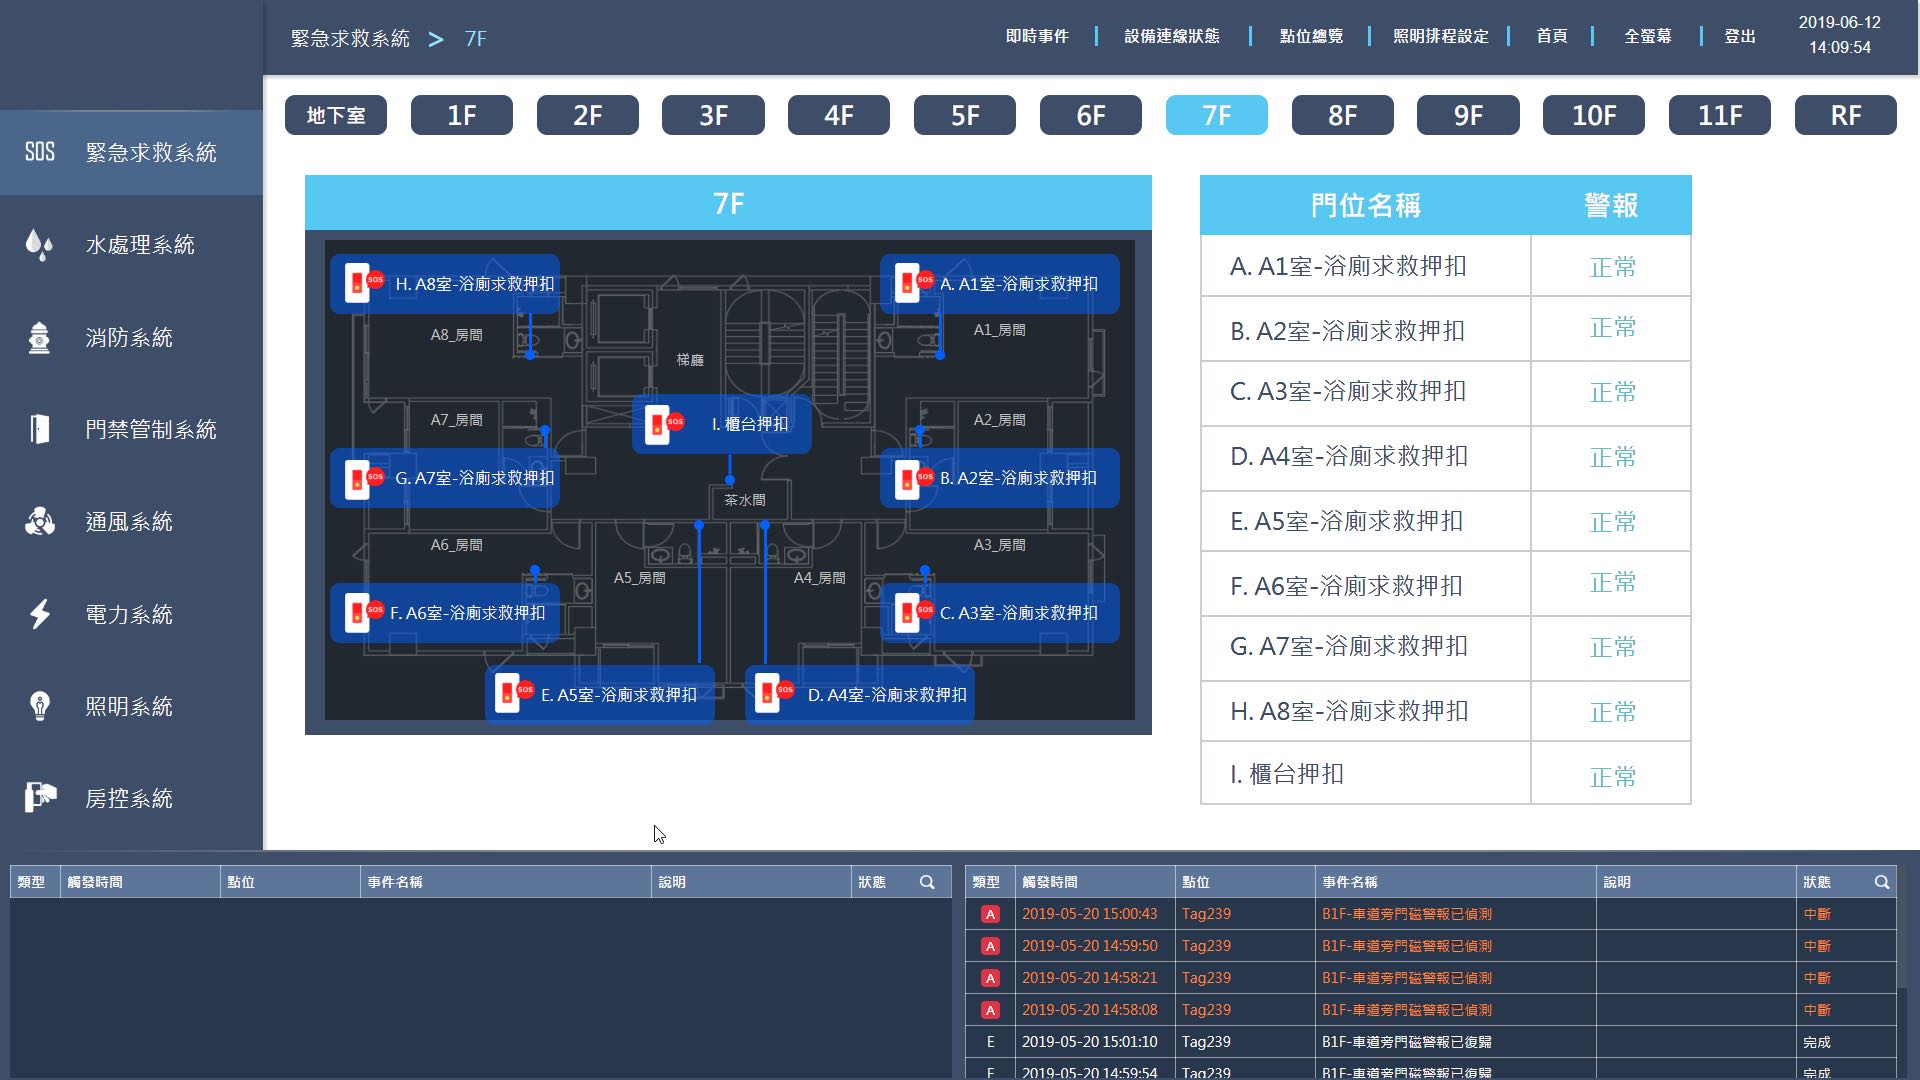Open the lightning bolt 電力系統 icon

(39, 614)
